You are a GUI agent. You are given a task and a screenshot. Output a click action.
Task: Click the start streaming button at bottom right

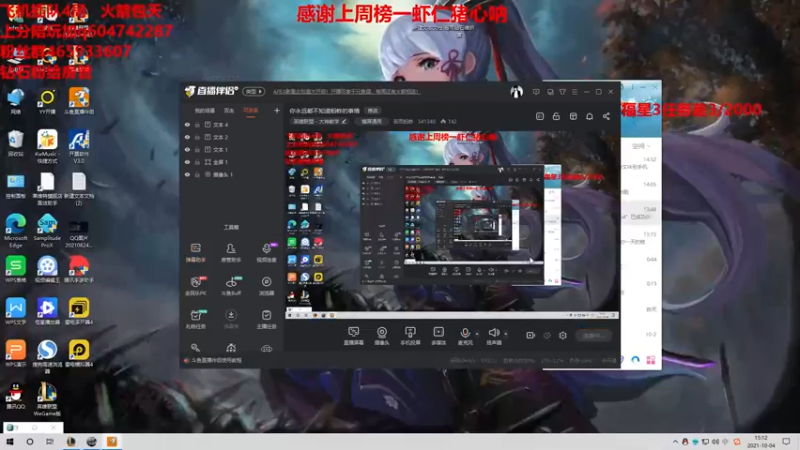(594, 336)
